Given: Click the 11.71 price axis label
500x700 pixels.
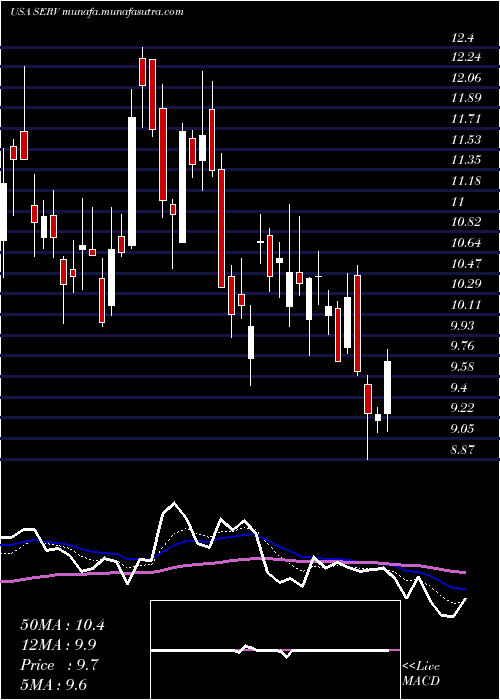Looking at the screenshot, I should click(x=466, y=119).
